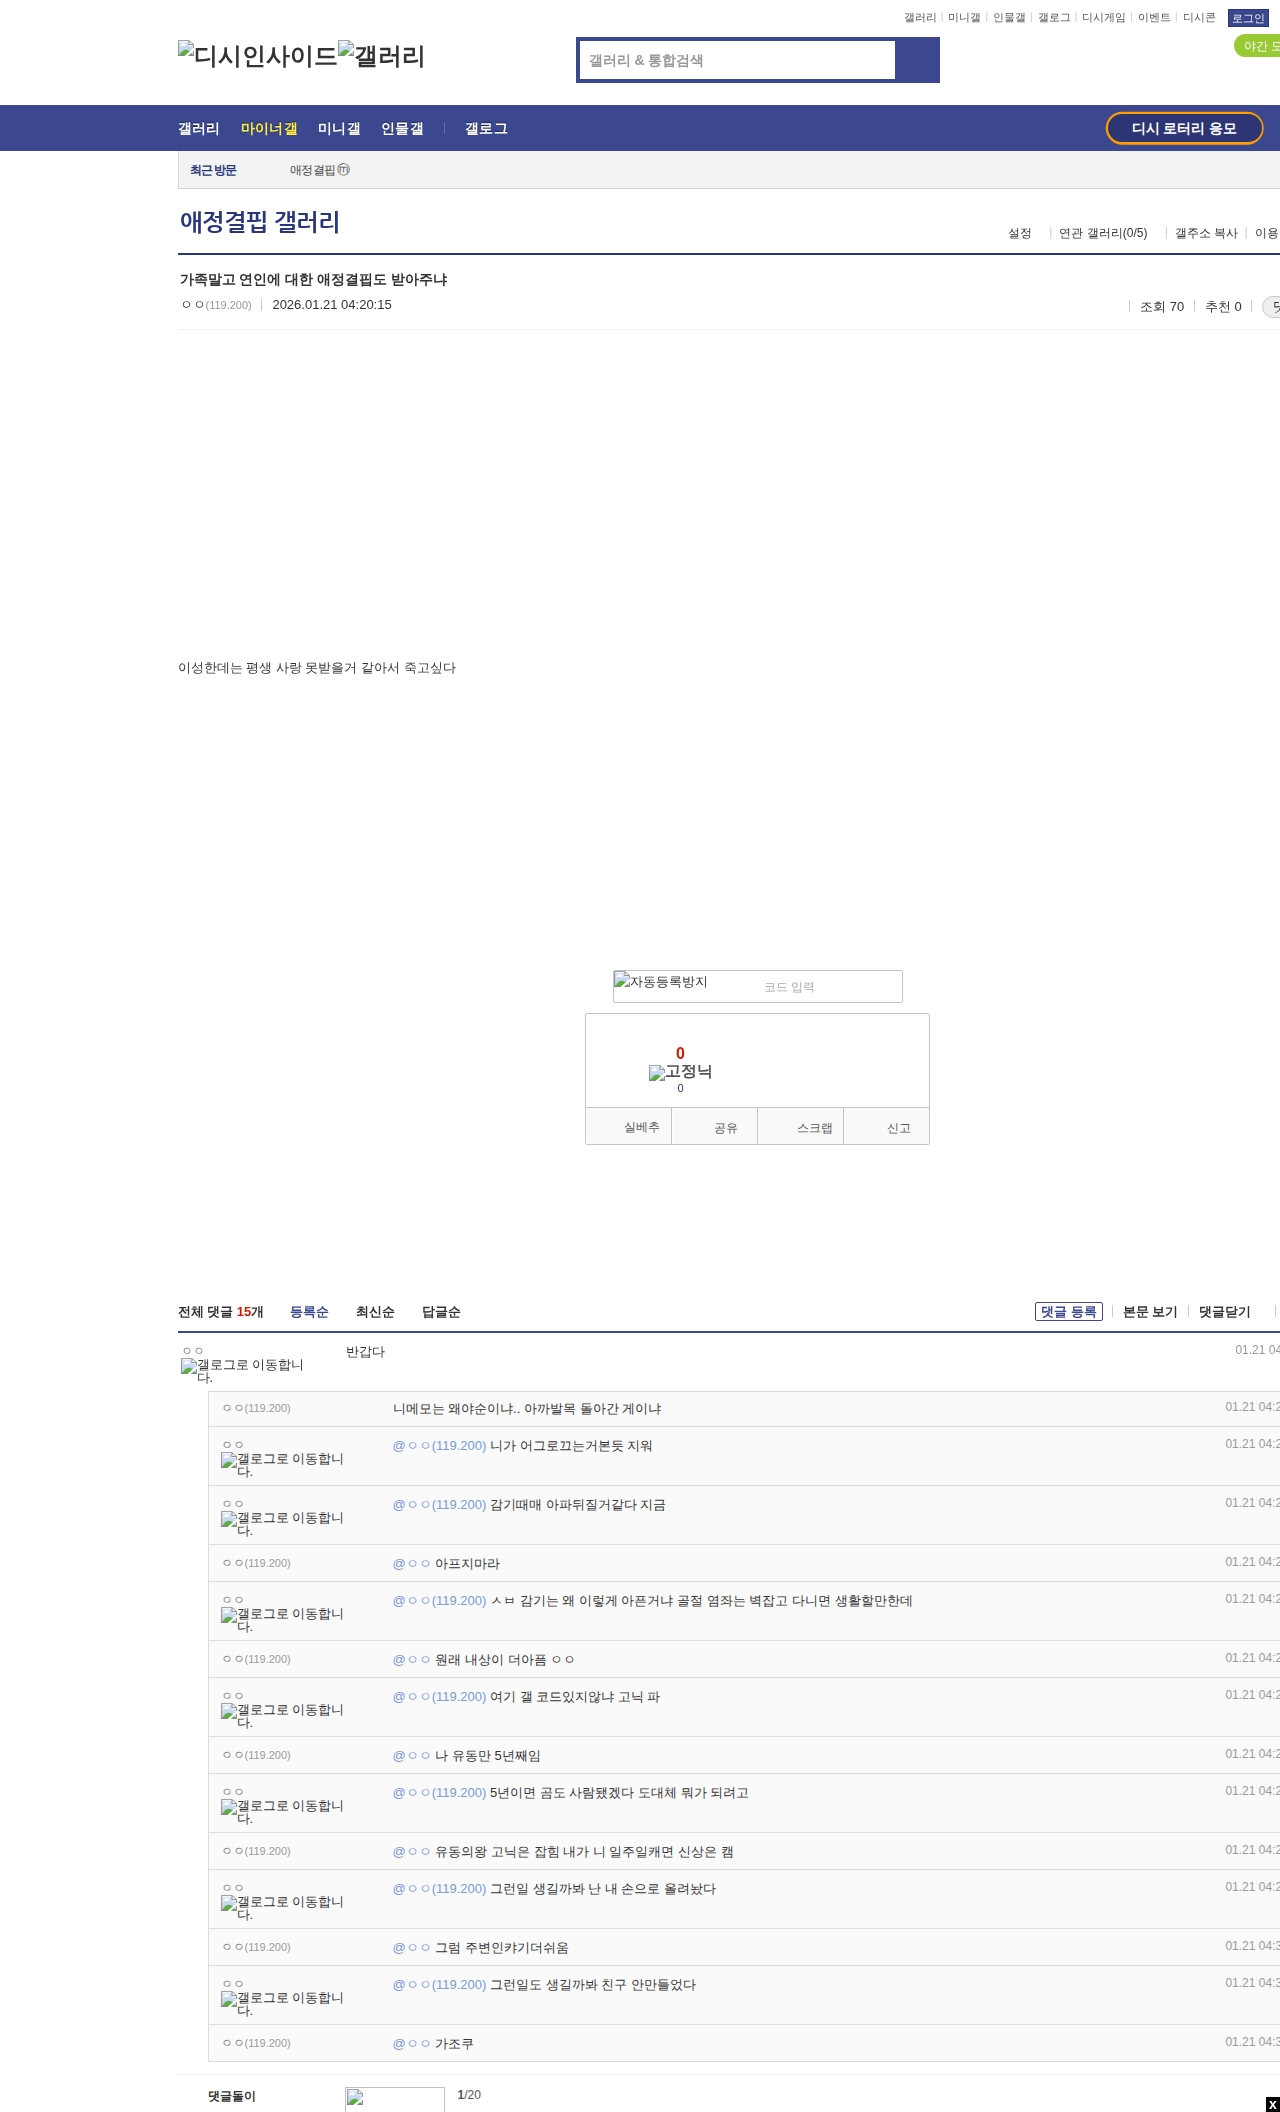This screenshot has height=2112, width=1280.
Task: Click 갤주소 복사 to copy gallery address
Action: coord(1206,233)
